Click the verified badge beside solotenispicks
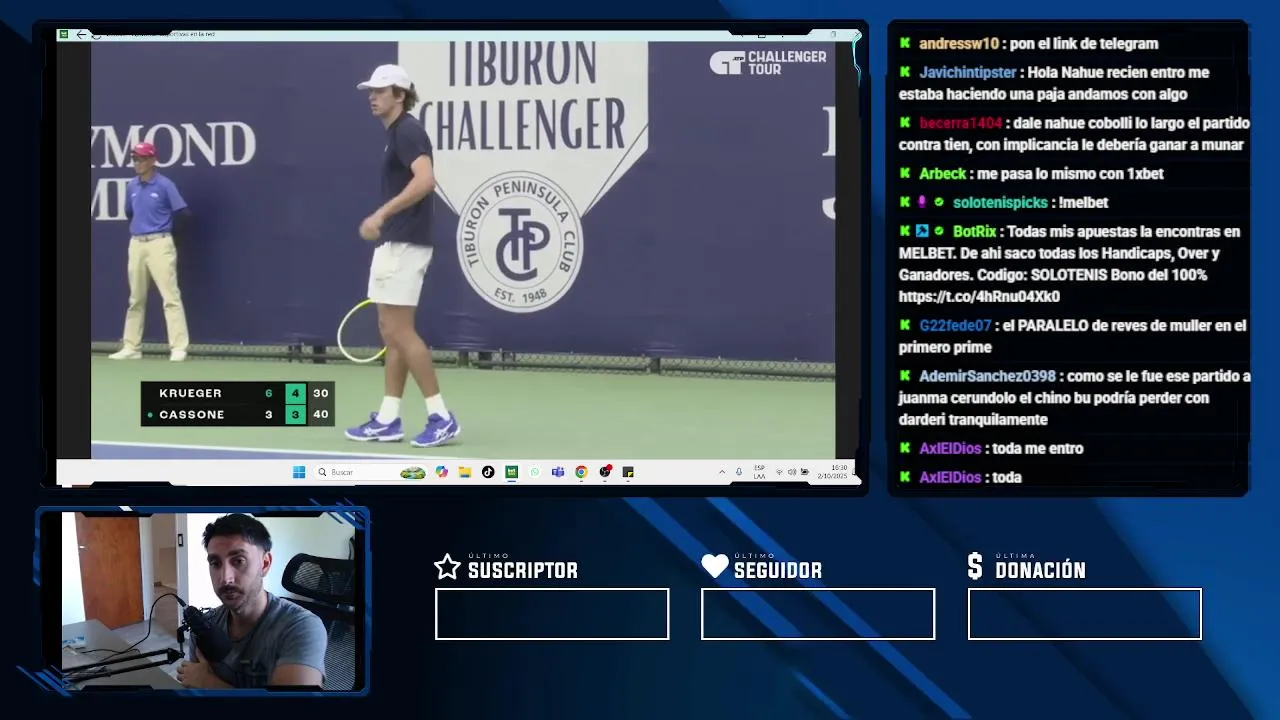1280x720 pixels. (939, 203)
